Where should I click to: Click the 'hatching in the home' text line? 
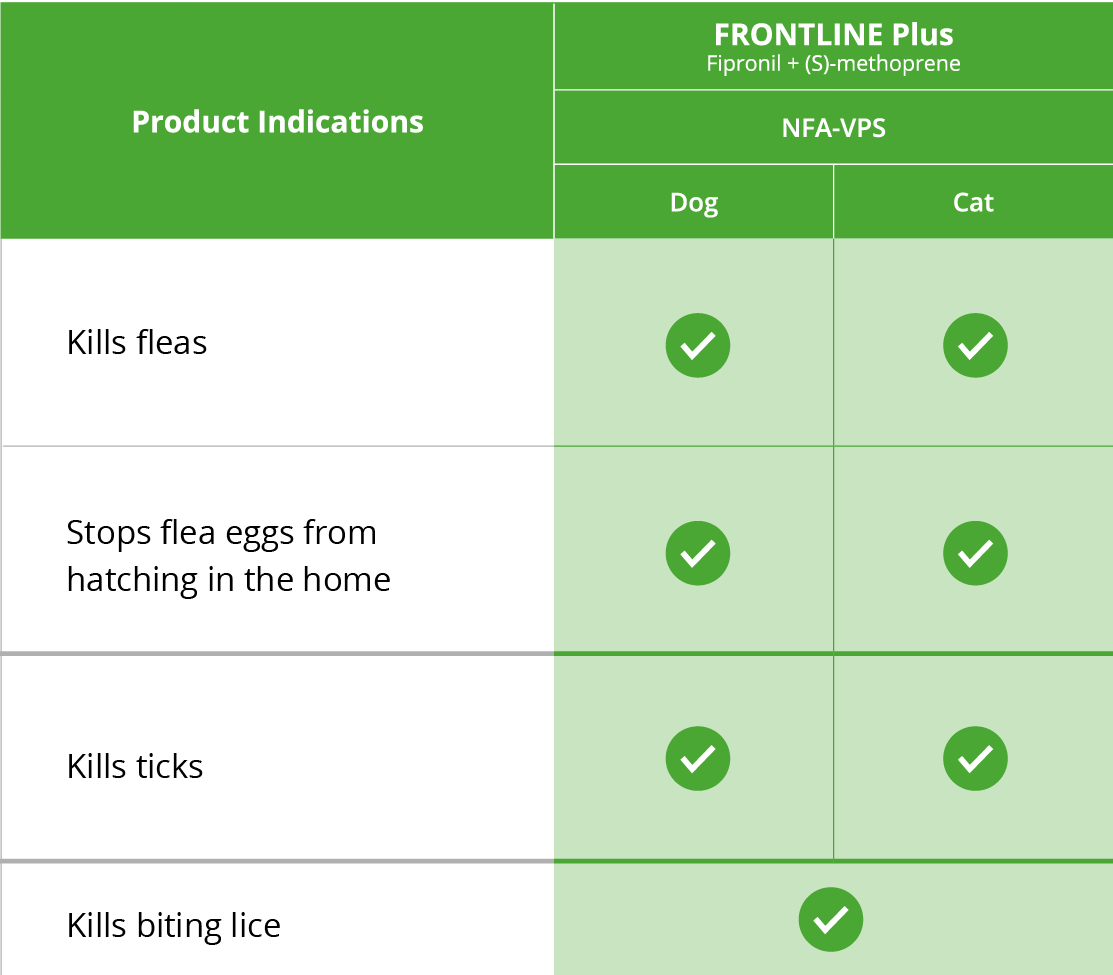tap(228, 579)
